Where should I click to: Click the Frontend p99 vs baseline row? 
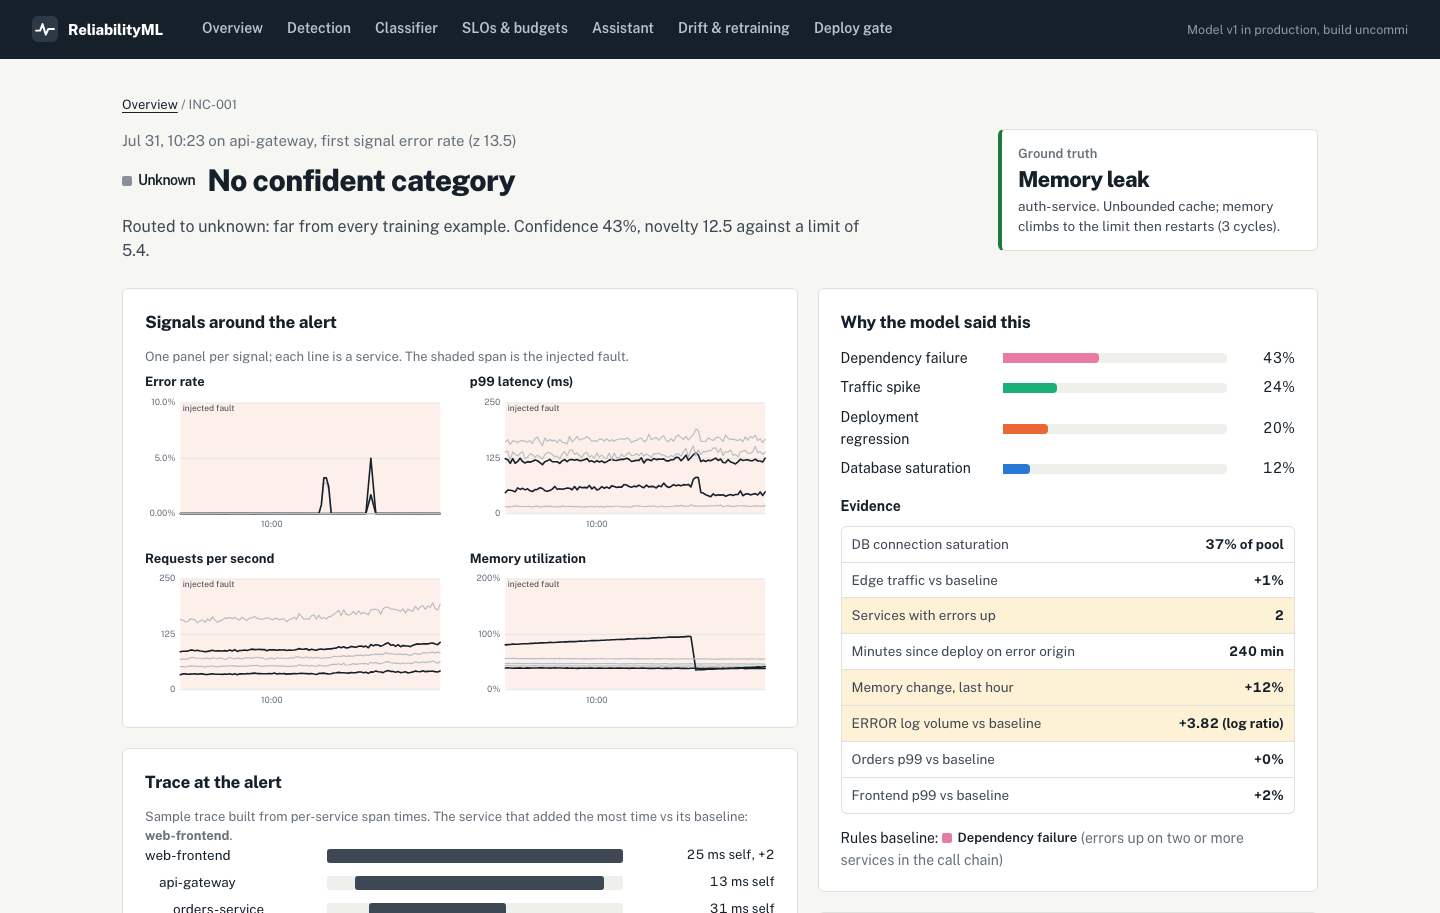[x=1067, y=796]
